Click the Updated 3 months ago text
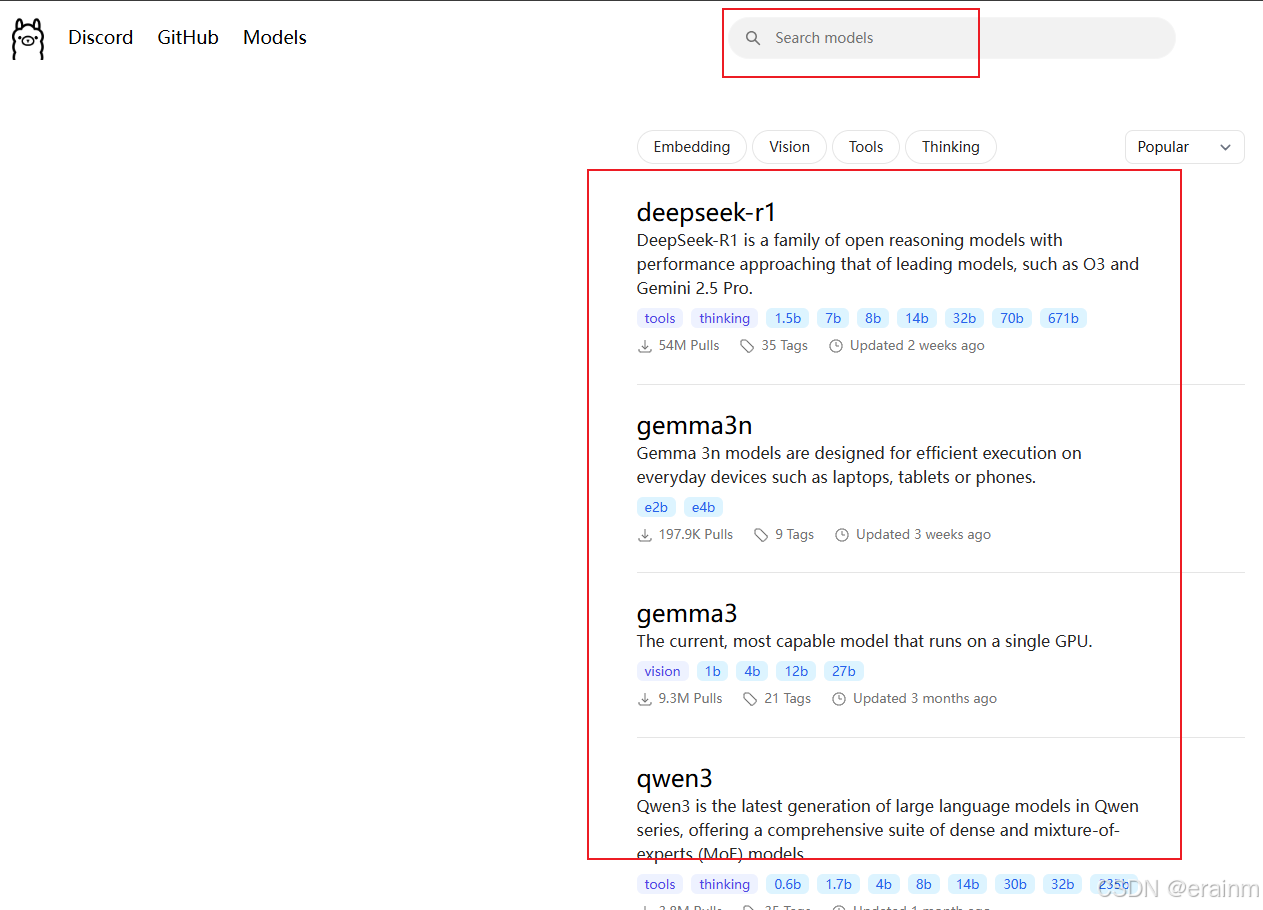Viewport: 1263px width, 910px height. 925,699
